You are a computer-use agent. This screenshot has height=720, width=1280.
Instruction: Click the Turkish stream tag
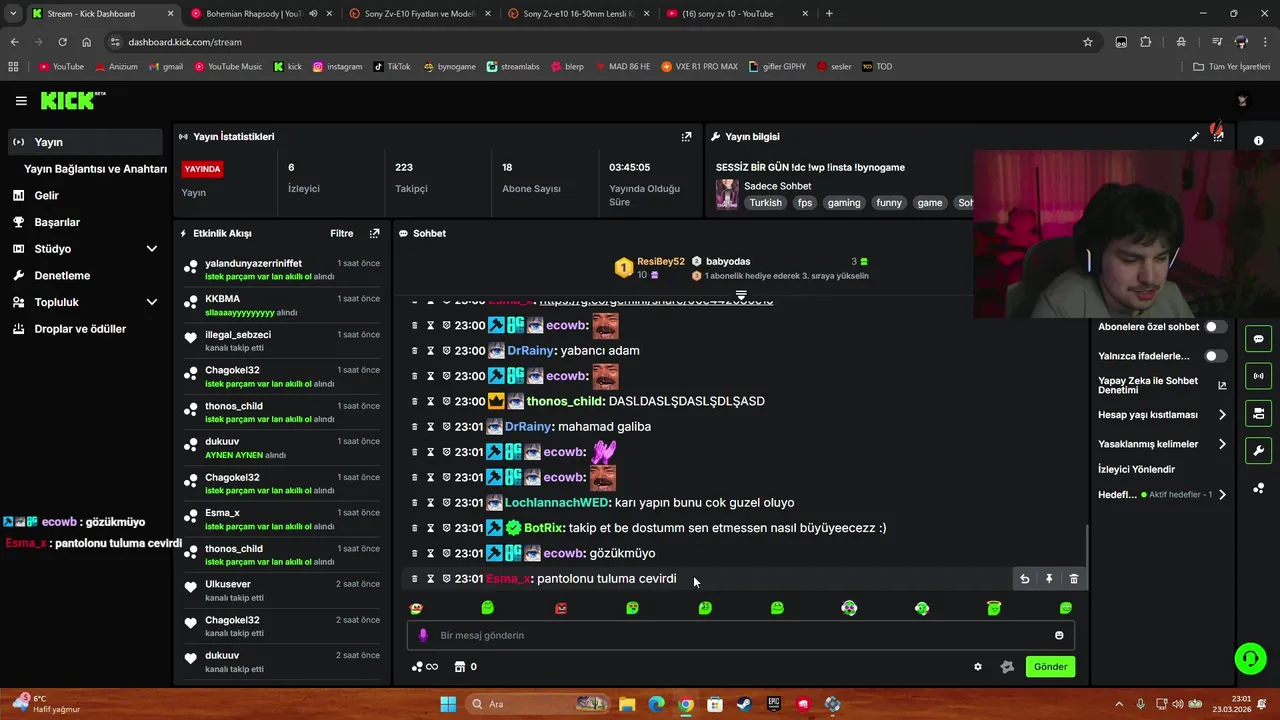click(766, 203)
